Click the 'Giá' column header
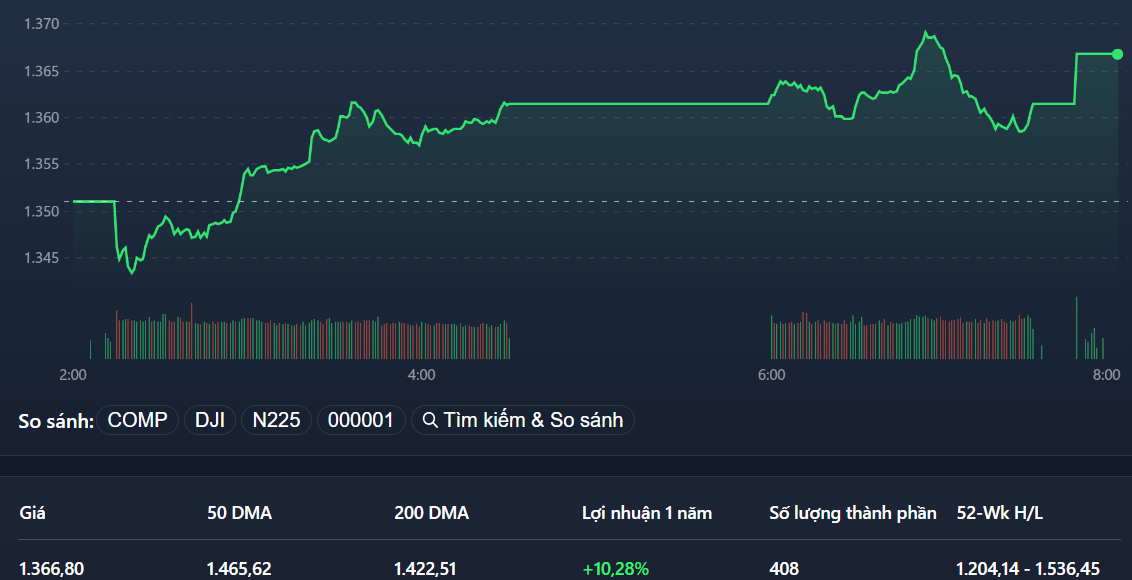This screenshot has height=580, width=1132. click(x=30, y=512)
